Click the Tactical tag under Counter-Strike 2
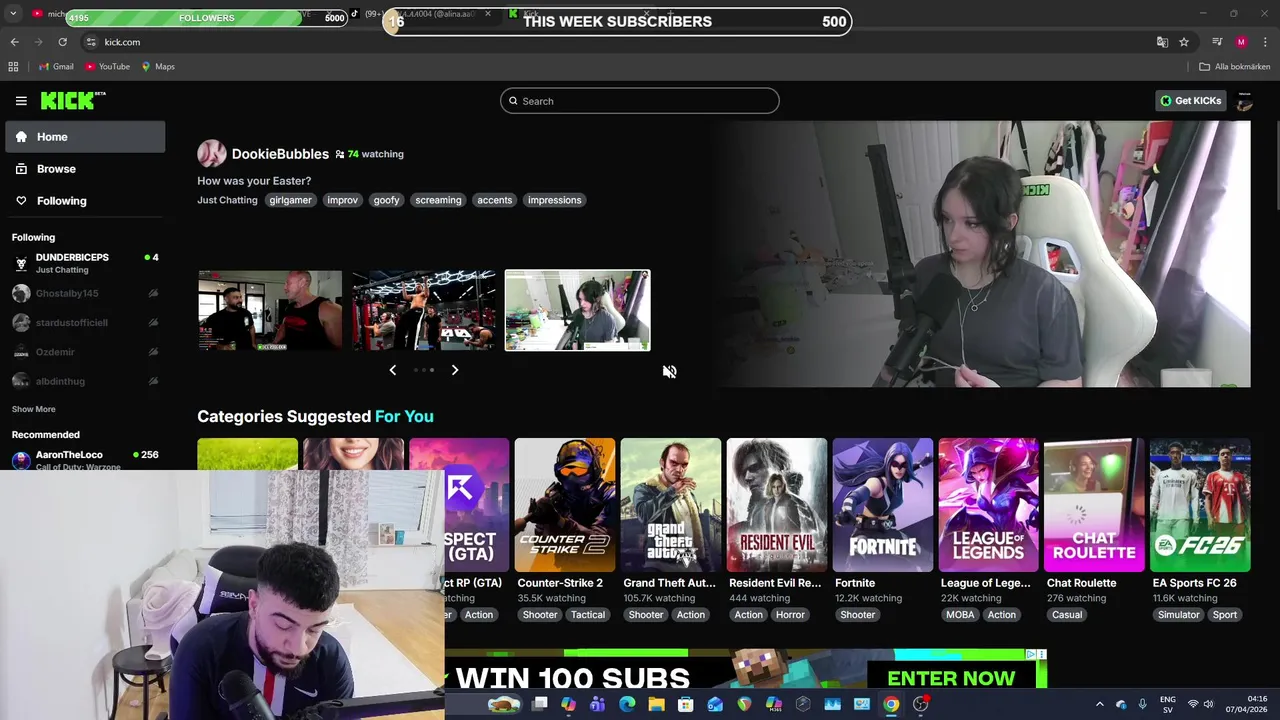Image resolution: width=1280 pixels, height=720 pixels. 588,615
